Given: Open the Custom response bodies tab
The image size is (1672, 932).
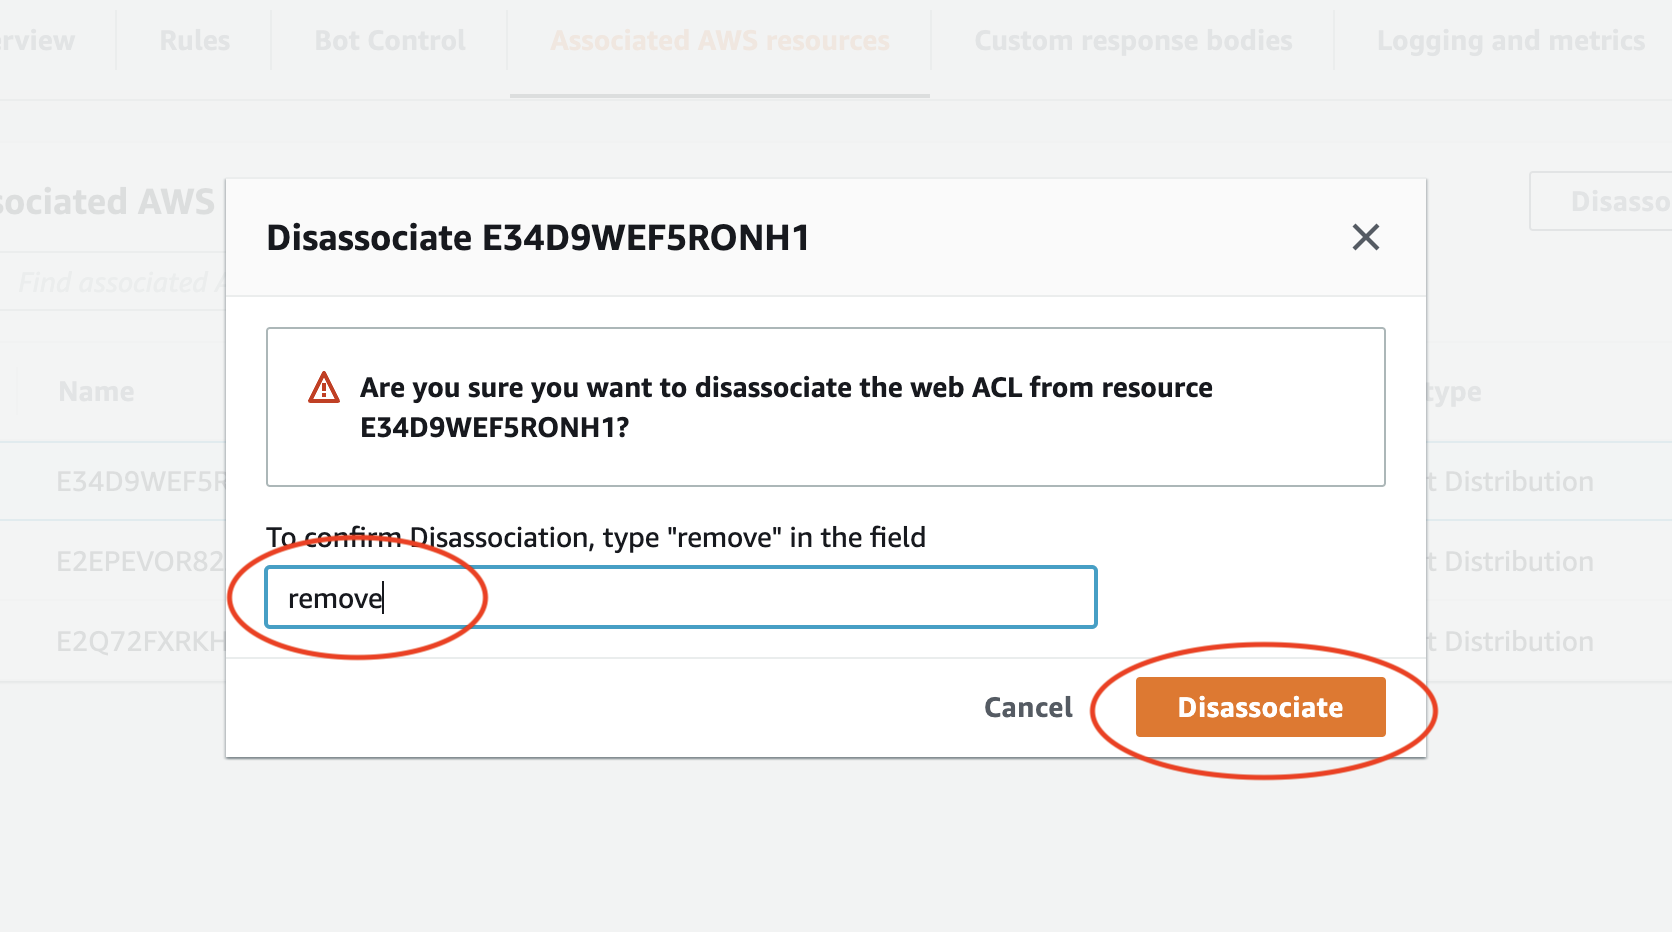Looking at the screenshot, I should pyautogui.click(x=1133, y=41).
